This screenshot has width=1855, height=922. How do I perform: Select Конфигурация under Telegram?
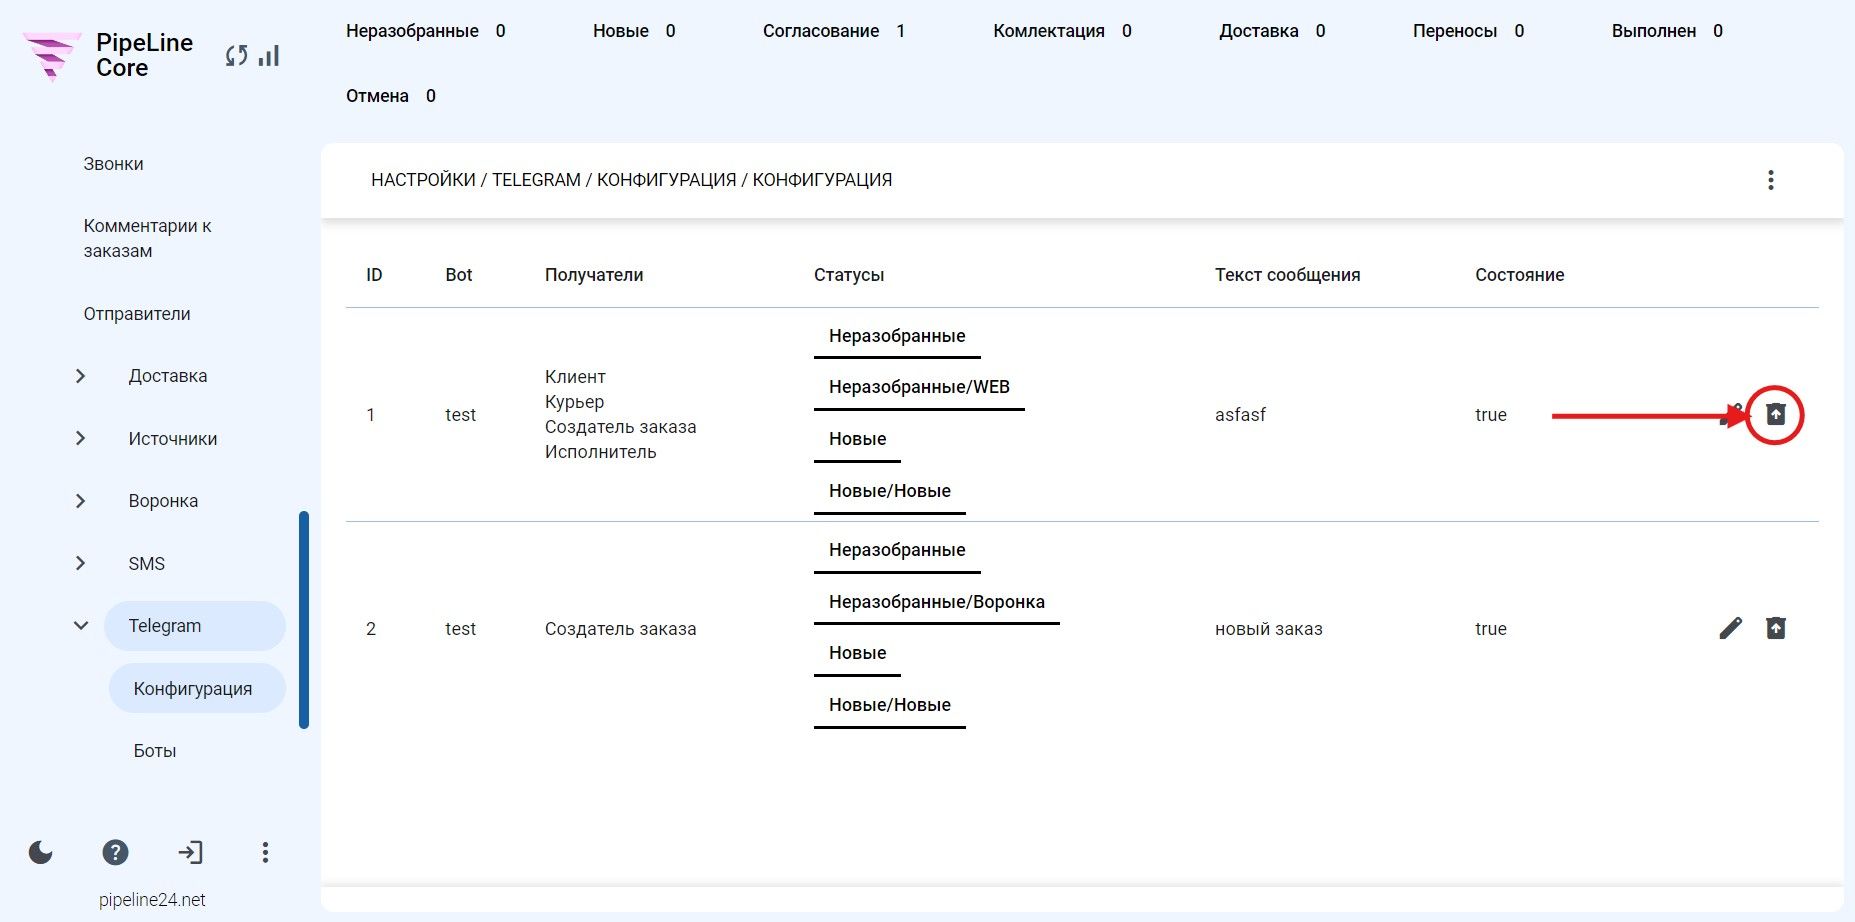point(197,688)
